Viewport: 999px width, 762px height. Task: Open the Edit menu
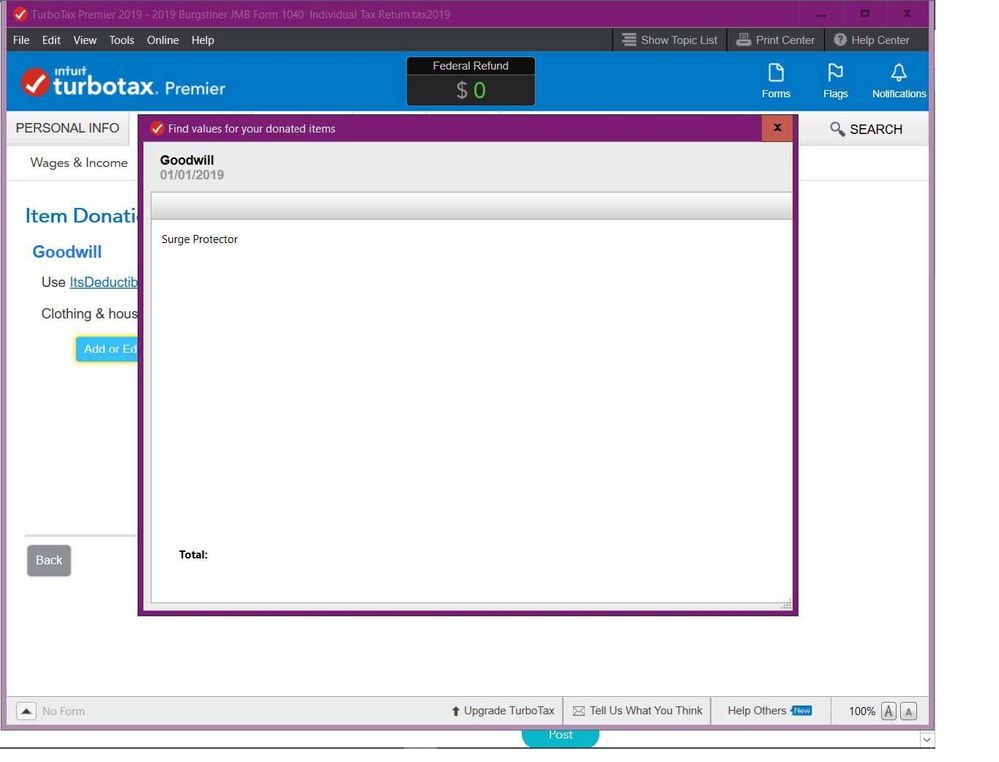click(x=51, y=40)
